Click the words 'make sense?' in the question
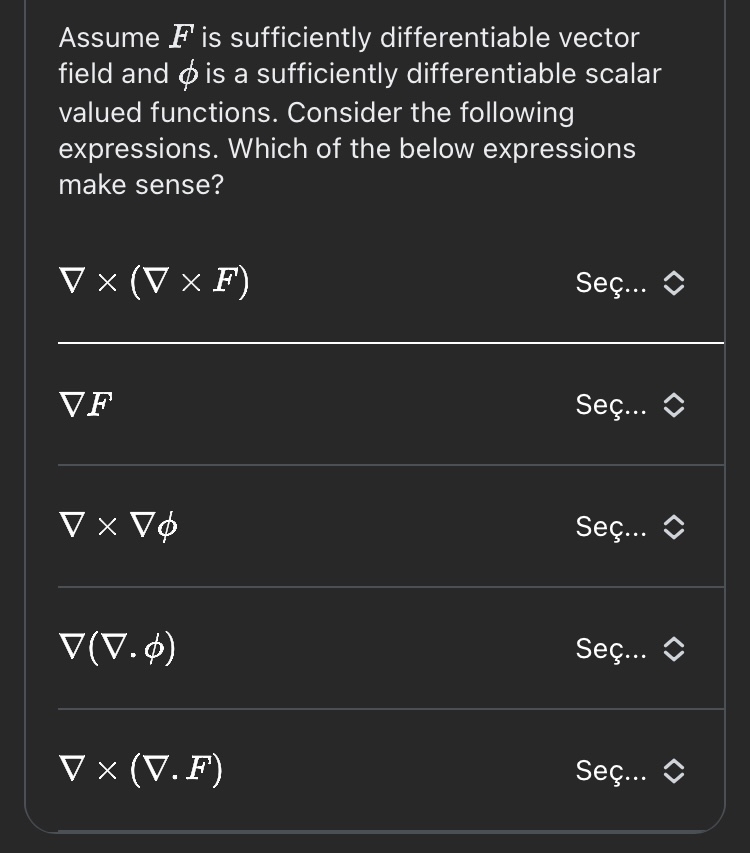 [141, 185]
